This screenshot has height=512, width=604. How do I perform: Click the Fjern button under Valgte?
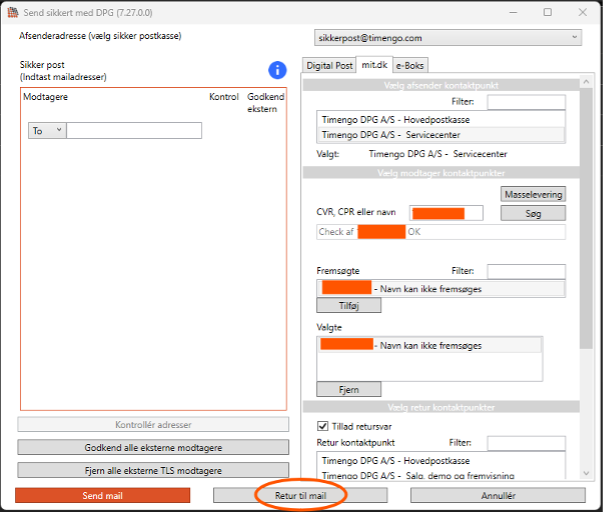348,389
